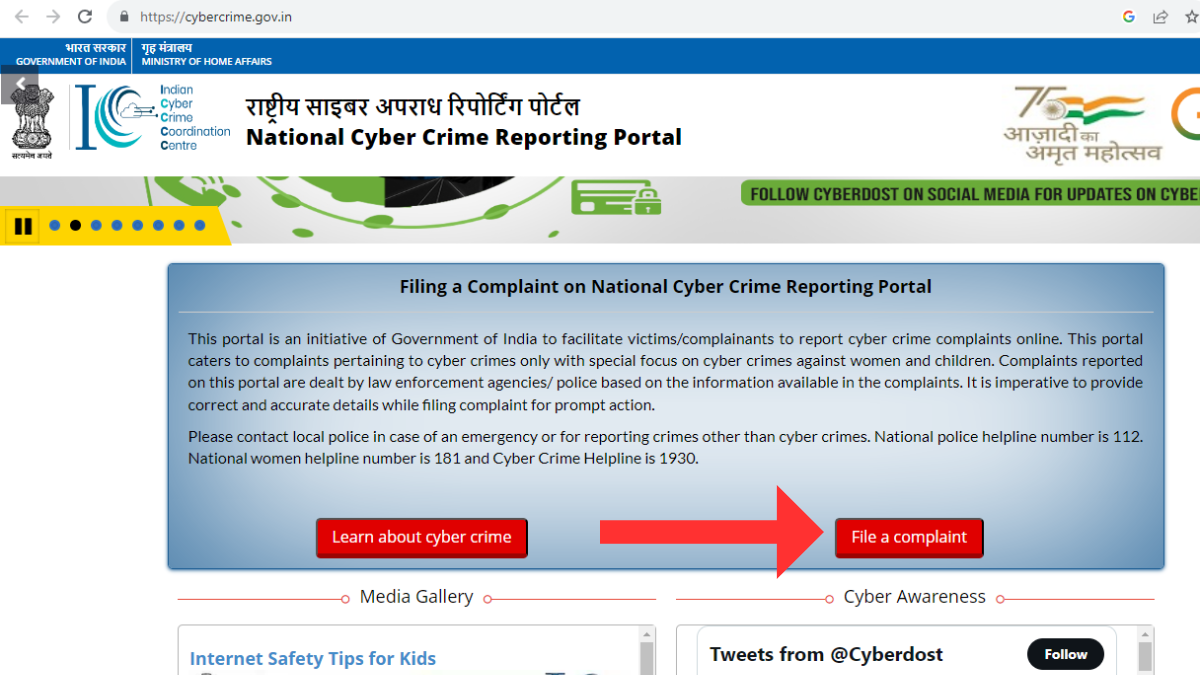1200x675 pixels.
Task: Click the browser forward arrow
Action: pyautogui.click(x=53, y=17)
